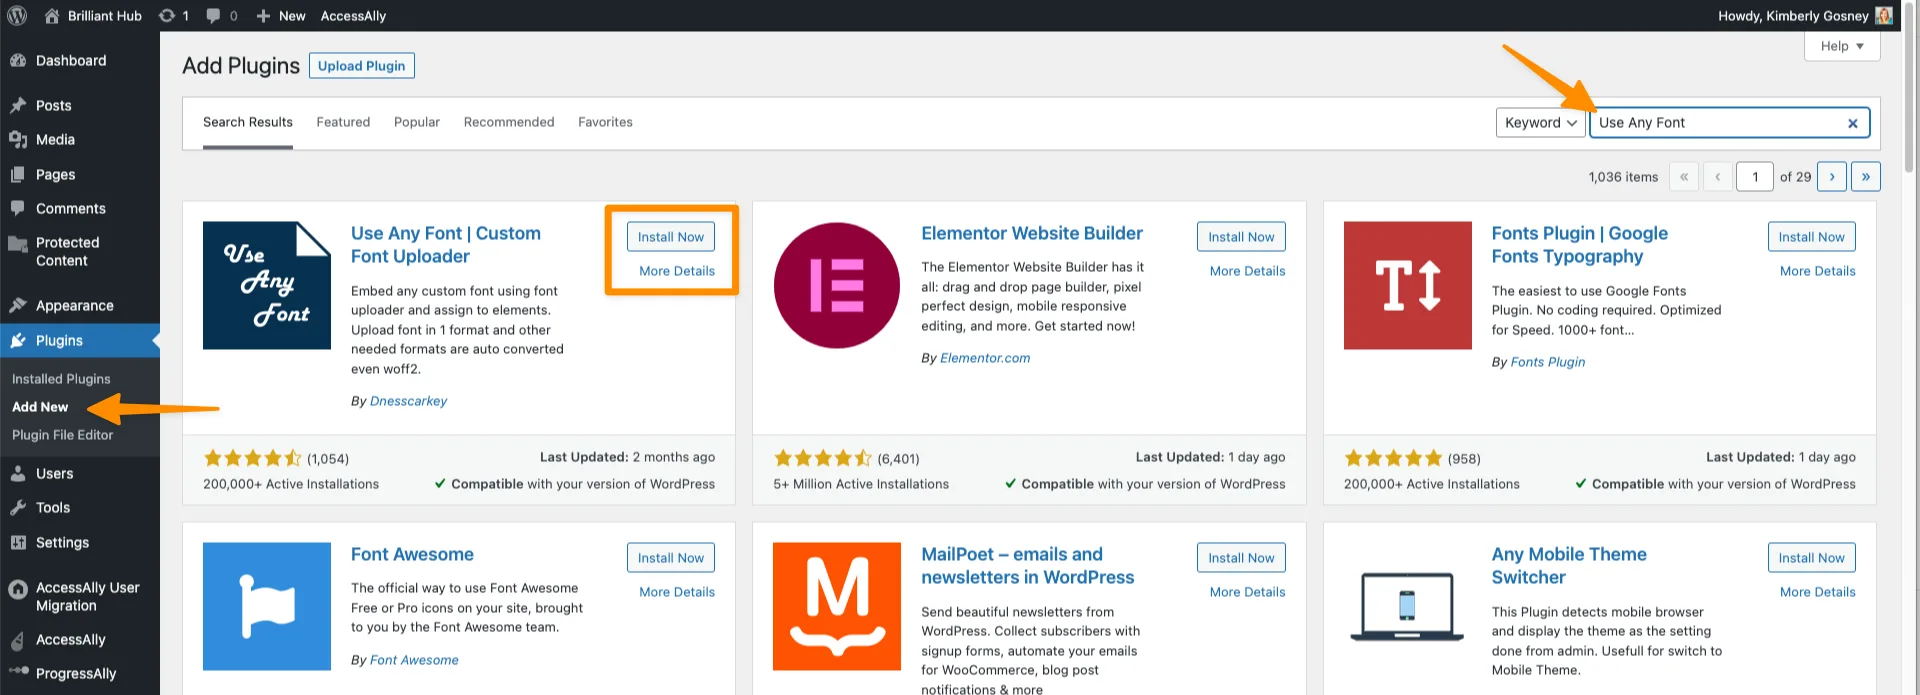Click the Fonts Plugin red icon
Viewport: 1920px width, 695px height.
pyautogui.click(x=1407, y=285)
